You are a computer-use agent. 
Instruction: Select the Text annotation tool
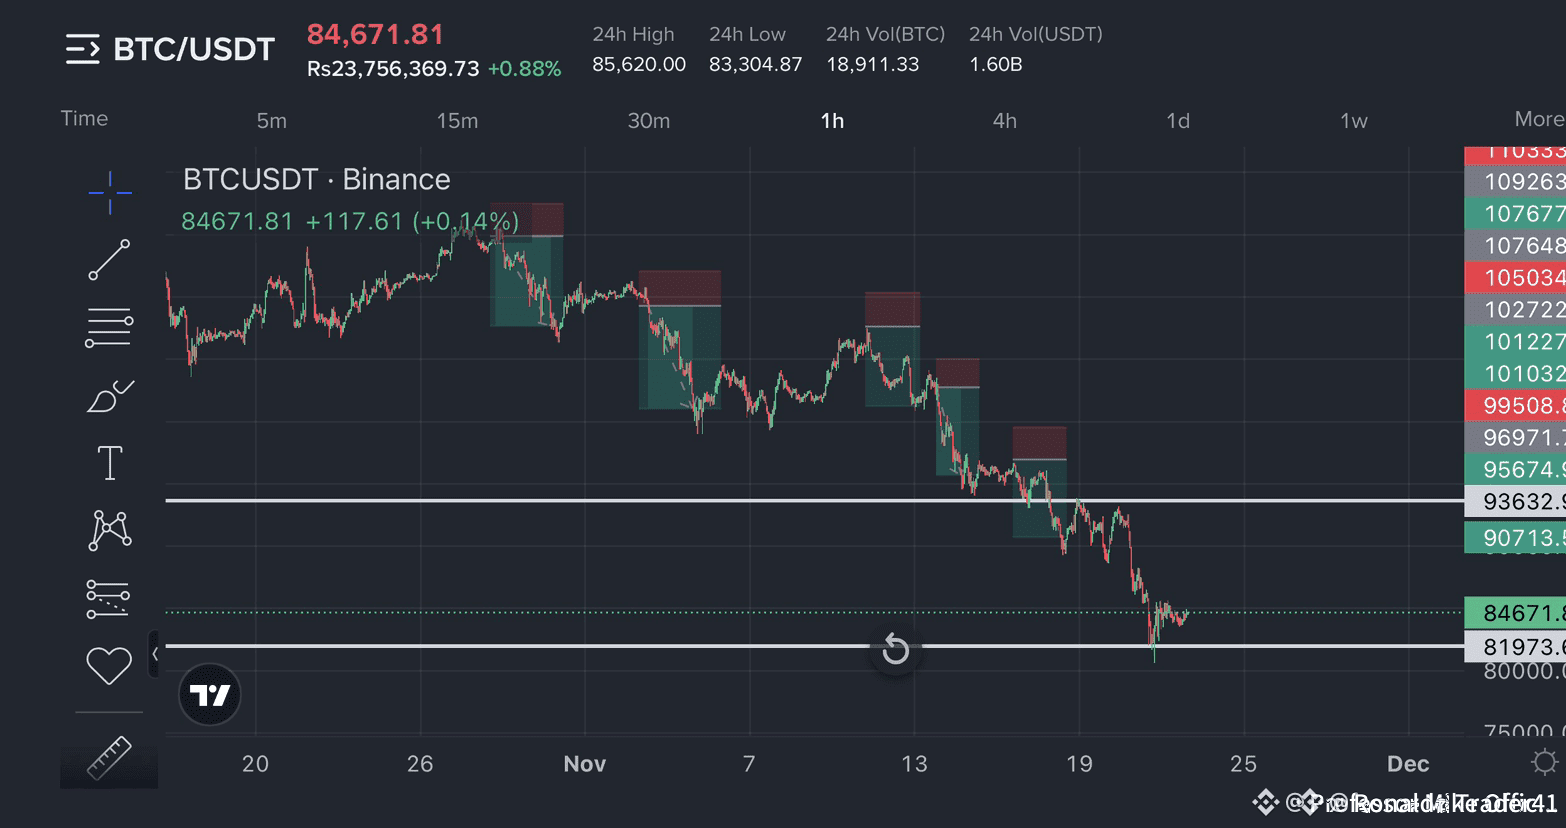(109, 463)
